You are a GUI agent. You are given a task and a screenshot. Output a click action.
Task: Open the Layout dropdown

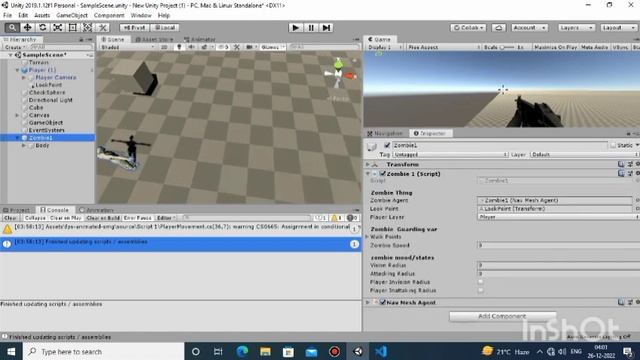(619, 27)
